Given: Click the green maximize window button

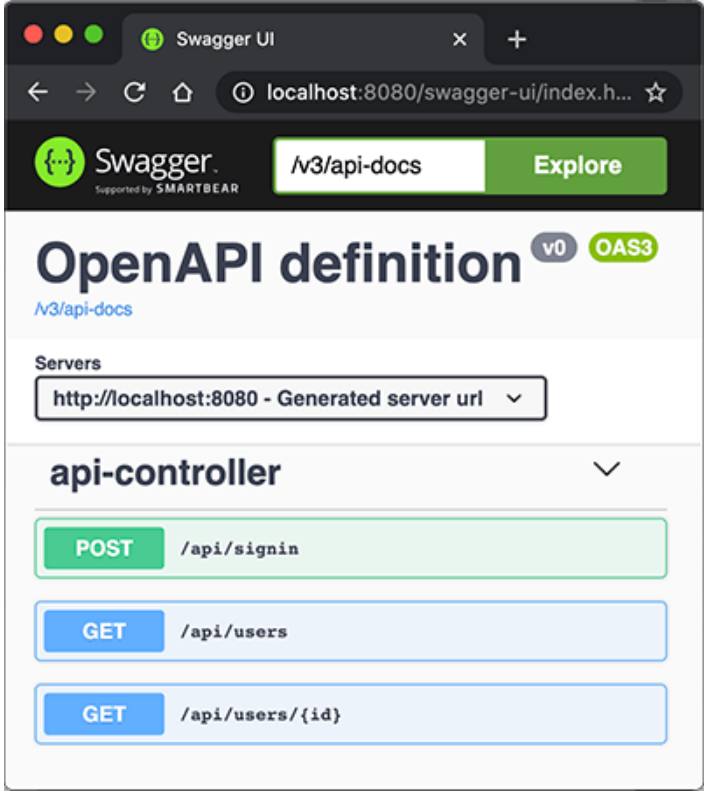Looking at the screenshot, I should (x=94, y=35).
